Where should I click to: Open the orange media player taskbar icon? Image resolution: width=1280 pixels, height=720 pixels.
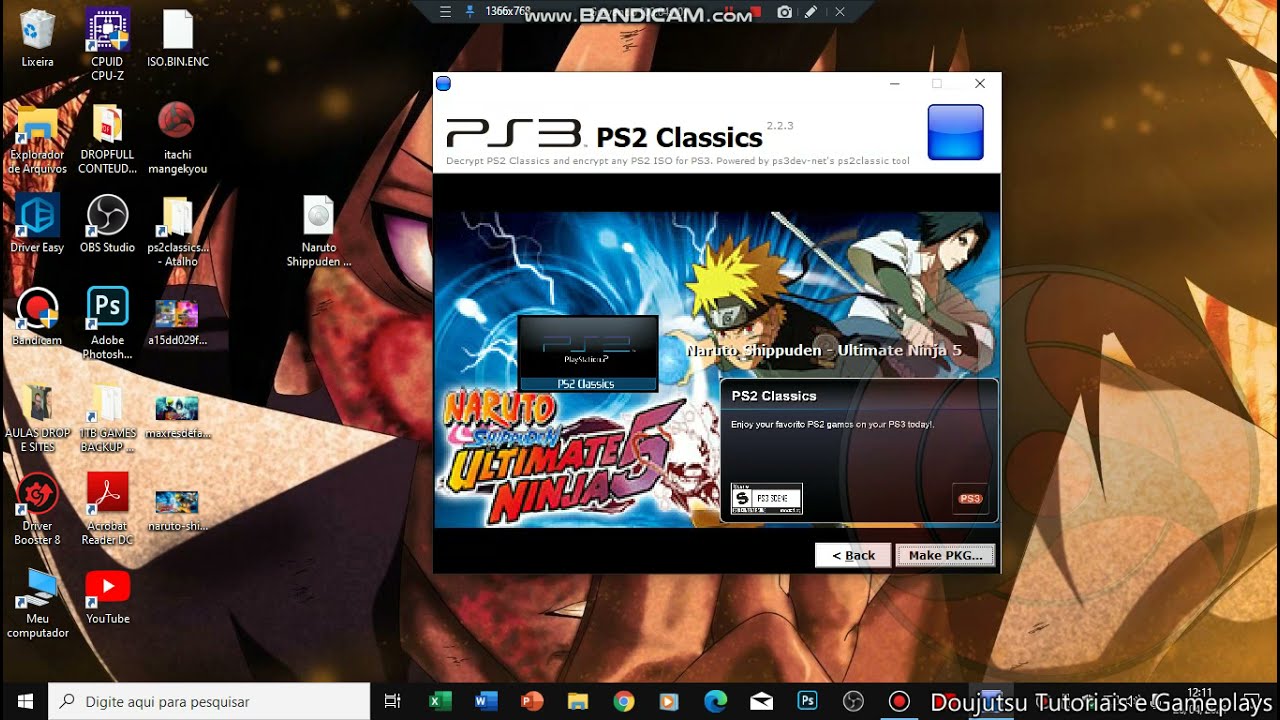(x=669, y=701)
